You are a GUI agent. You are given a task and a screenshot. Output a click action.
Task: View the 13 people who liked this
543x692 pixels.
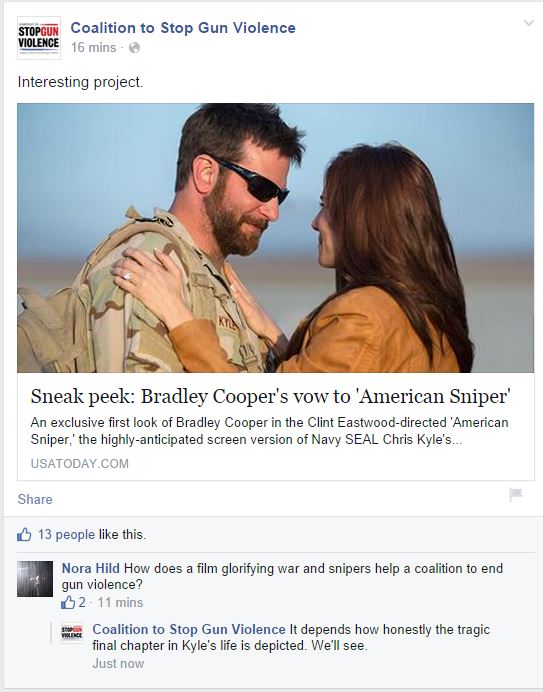pyautogui.click(x=66, y=534)
